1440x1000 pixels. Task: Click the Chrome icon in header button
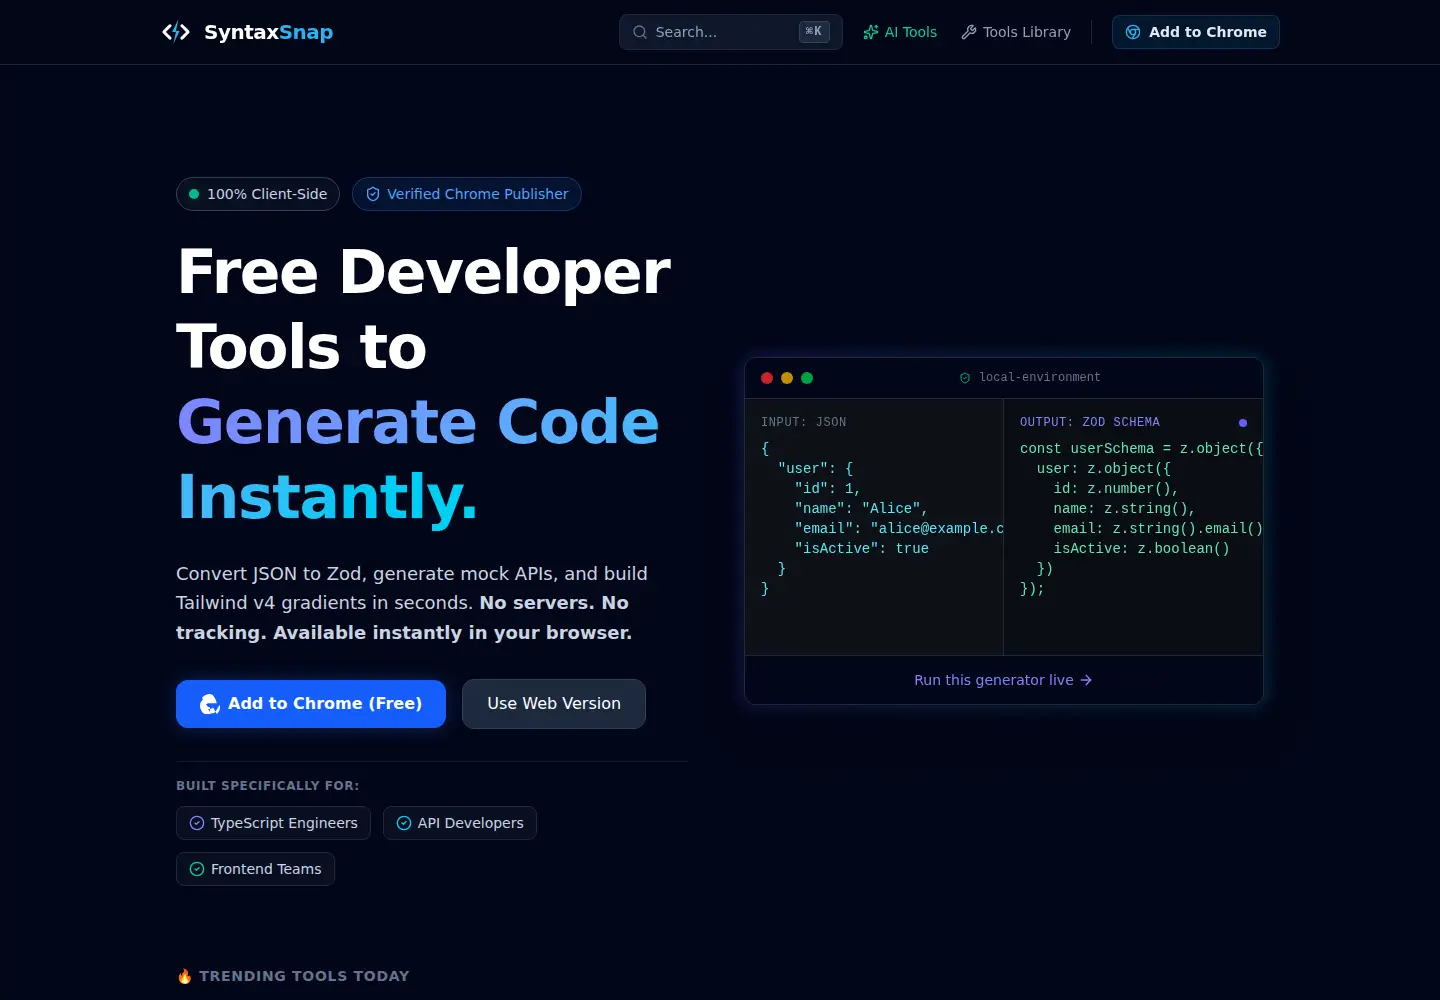coord(1133,32)
